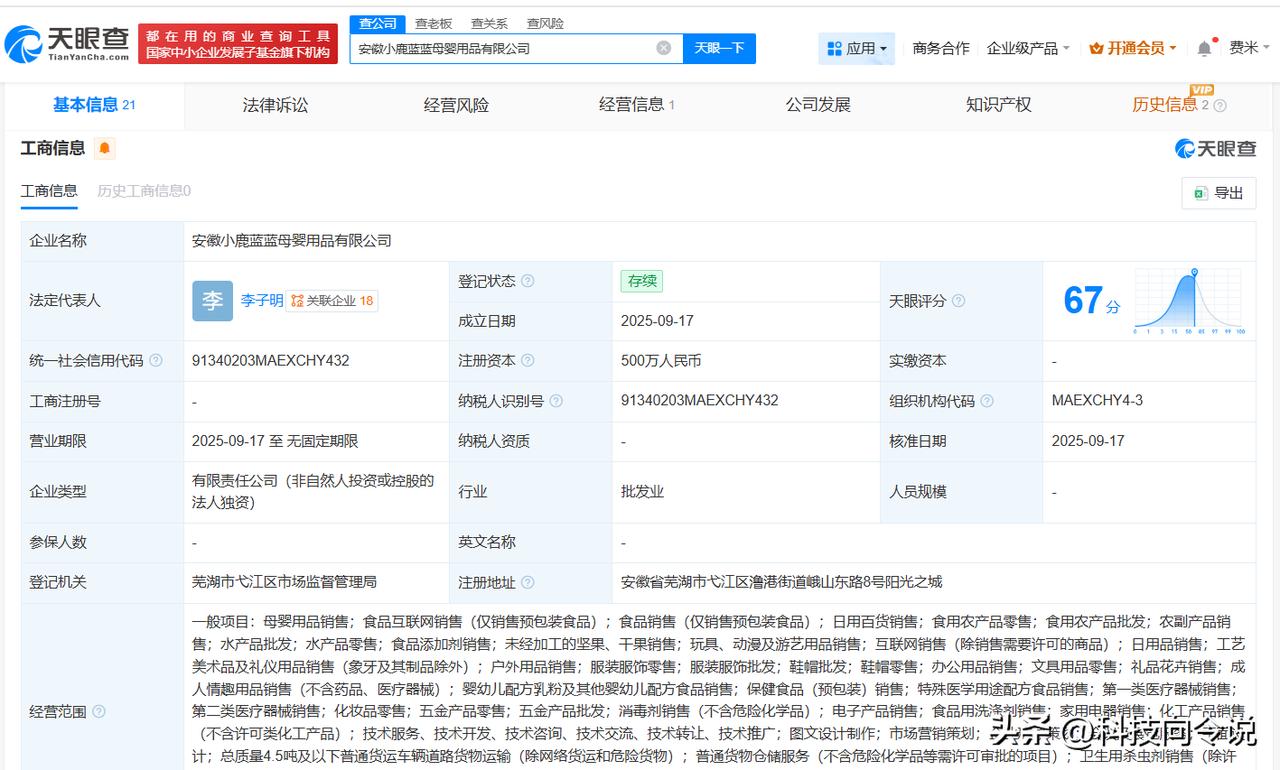1280x770 pixels.
Task: Open the notification bell in the top bar
Action: [1204, 48]
